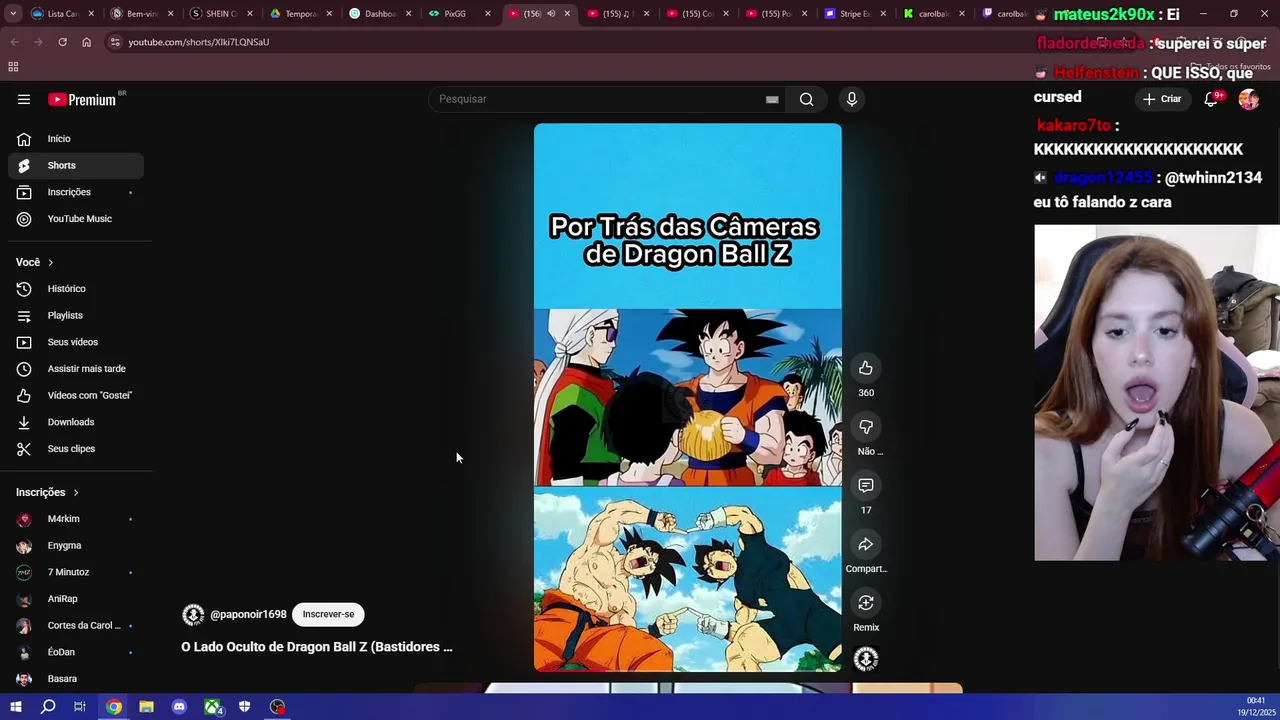Screen dimensions: 1280x720
Task: Open YouTube Music from the sidebar
Action: 76,219
